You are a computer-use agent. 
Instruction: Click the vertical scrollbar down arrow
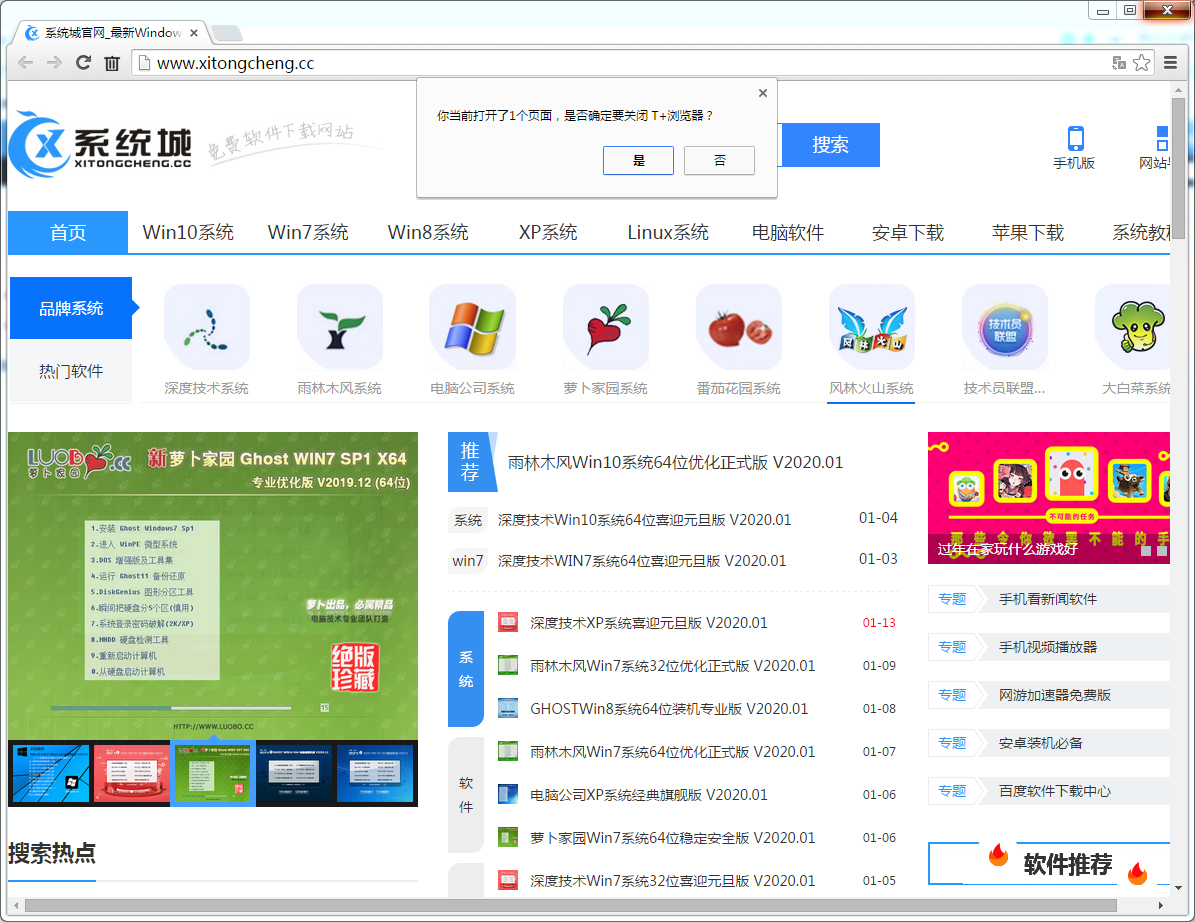pos(1178,888)
